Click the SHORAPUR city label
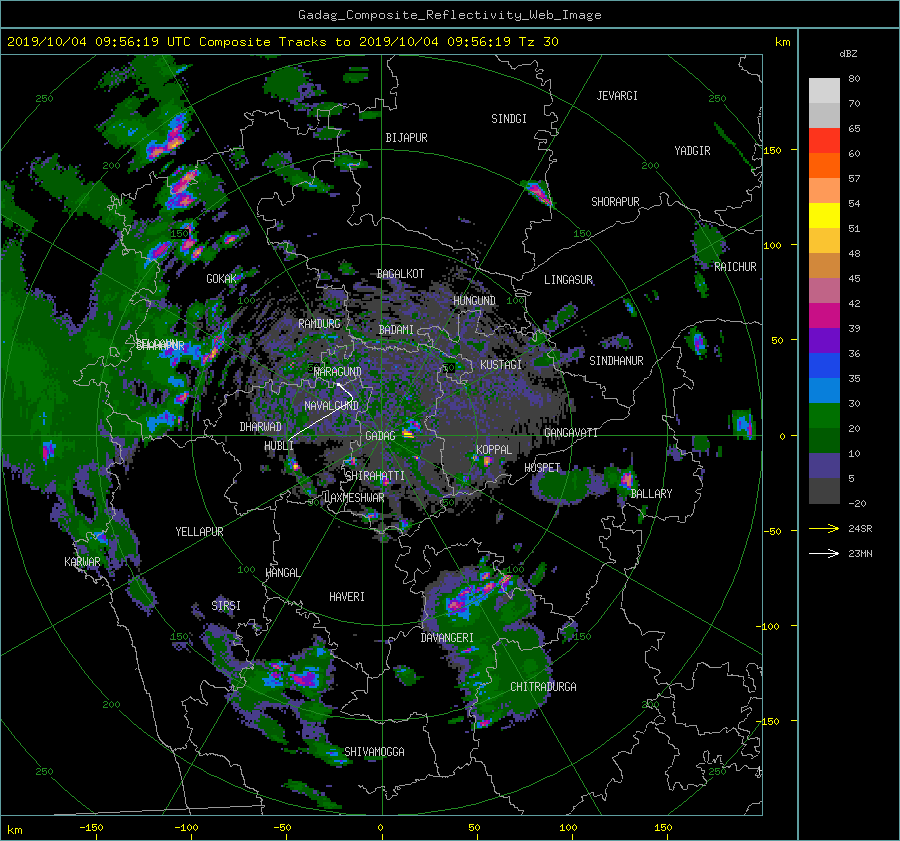This screenshot has height=841, width=900. (615, 202)
